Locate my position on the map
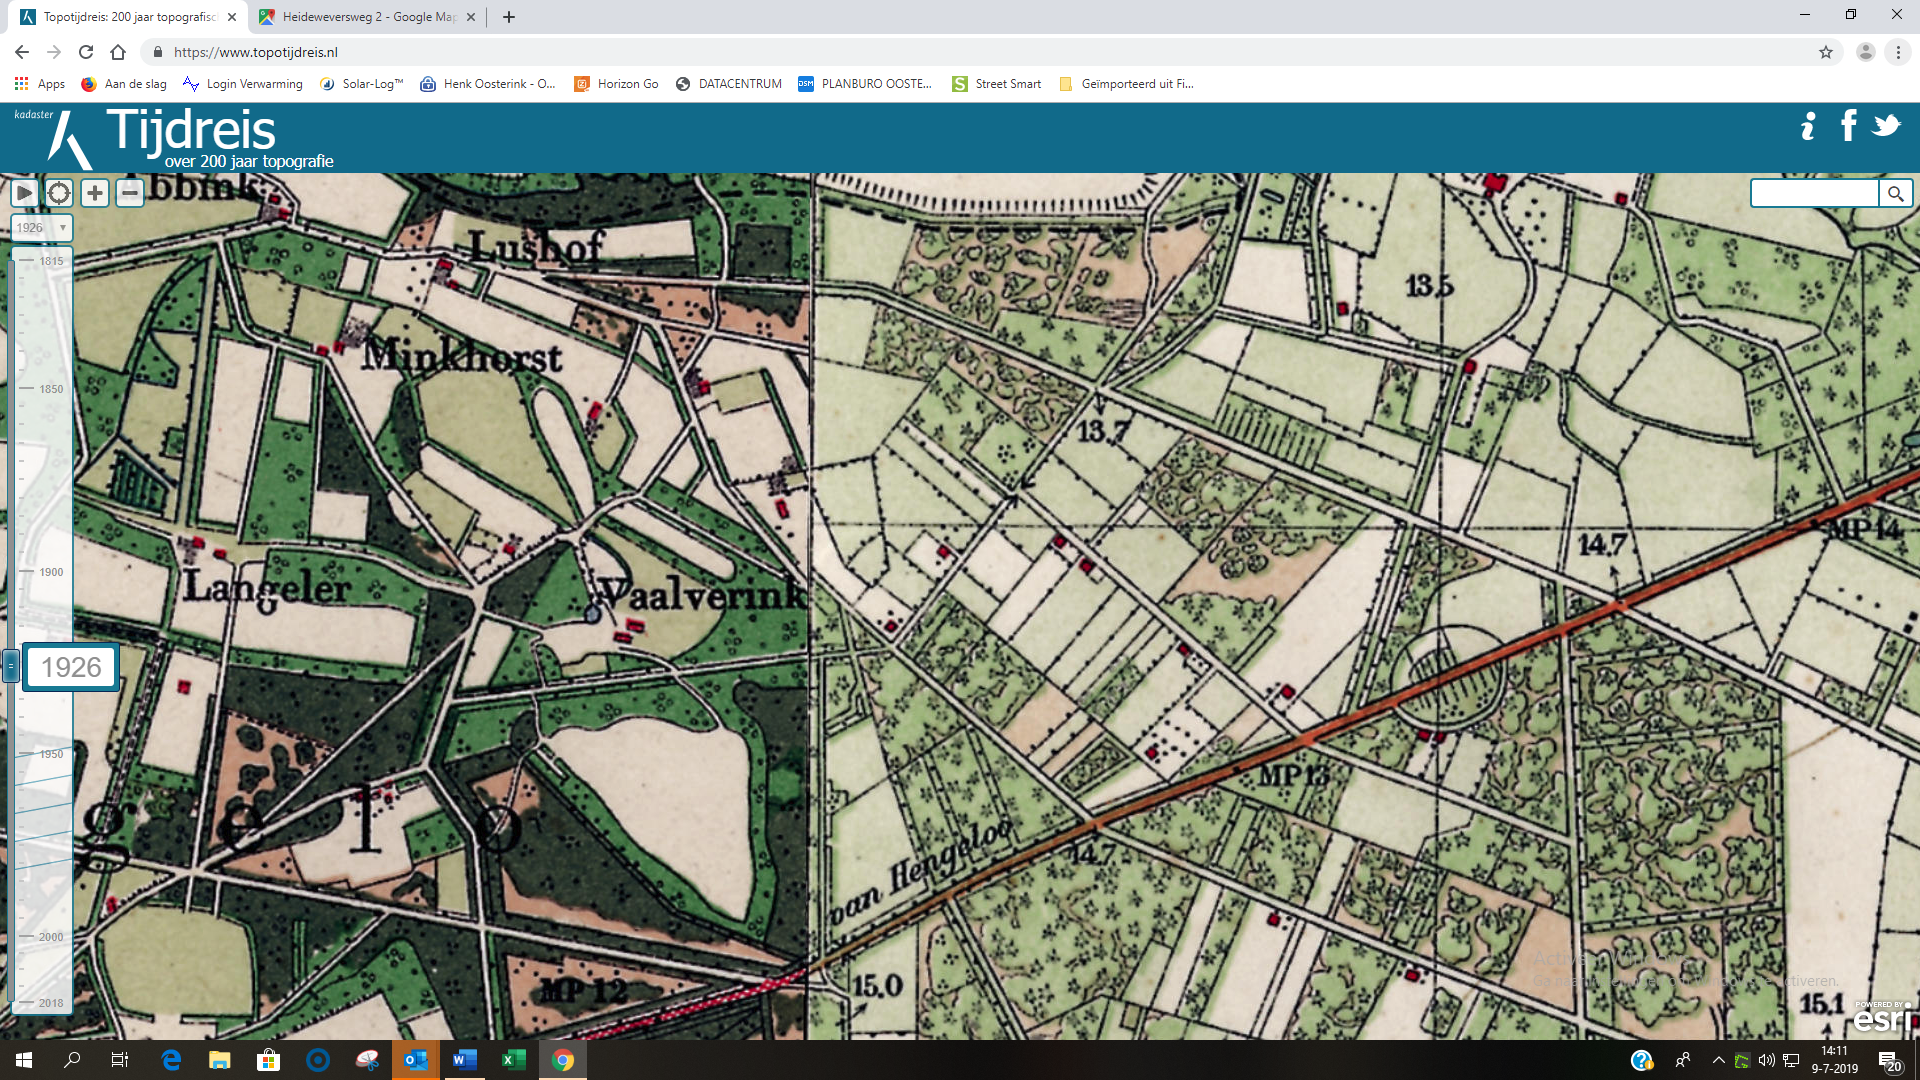The height and width of the screenshot is (1080, 1920). pos(59,193)
